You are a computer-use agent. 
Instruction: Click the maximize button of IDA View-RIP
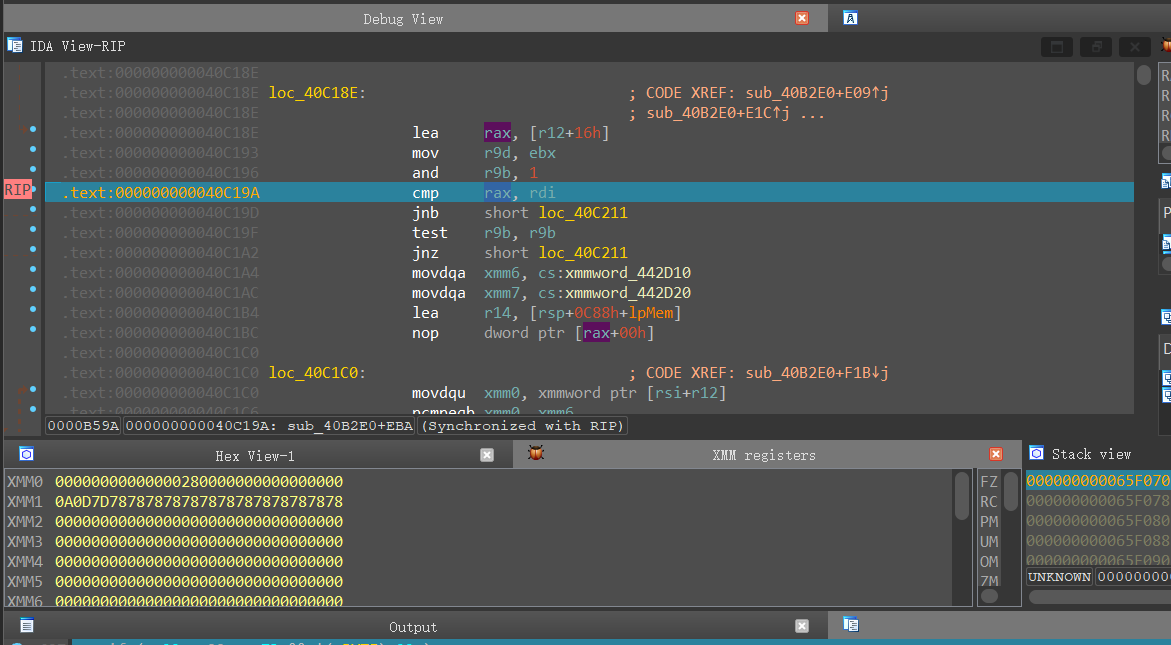pos(1057,47)
